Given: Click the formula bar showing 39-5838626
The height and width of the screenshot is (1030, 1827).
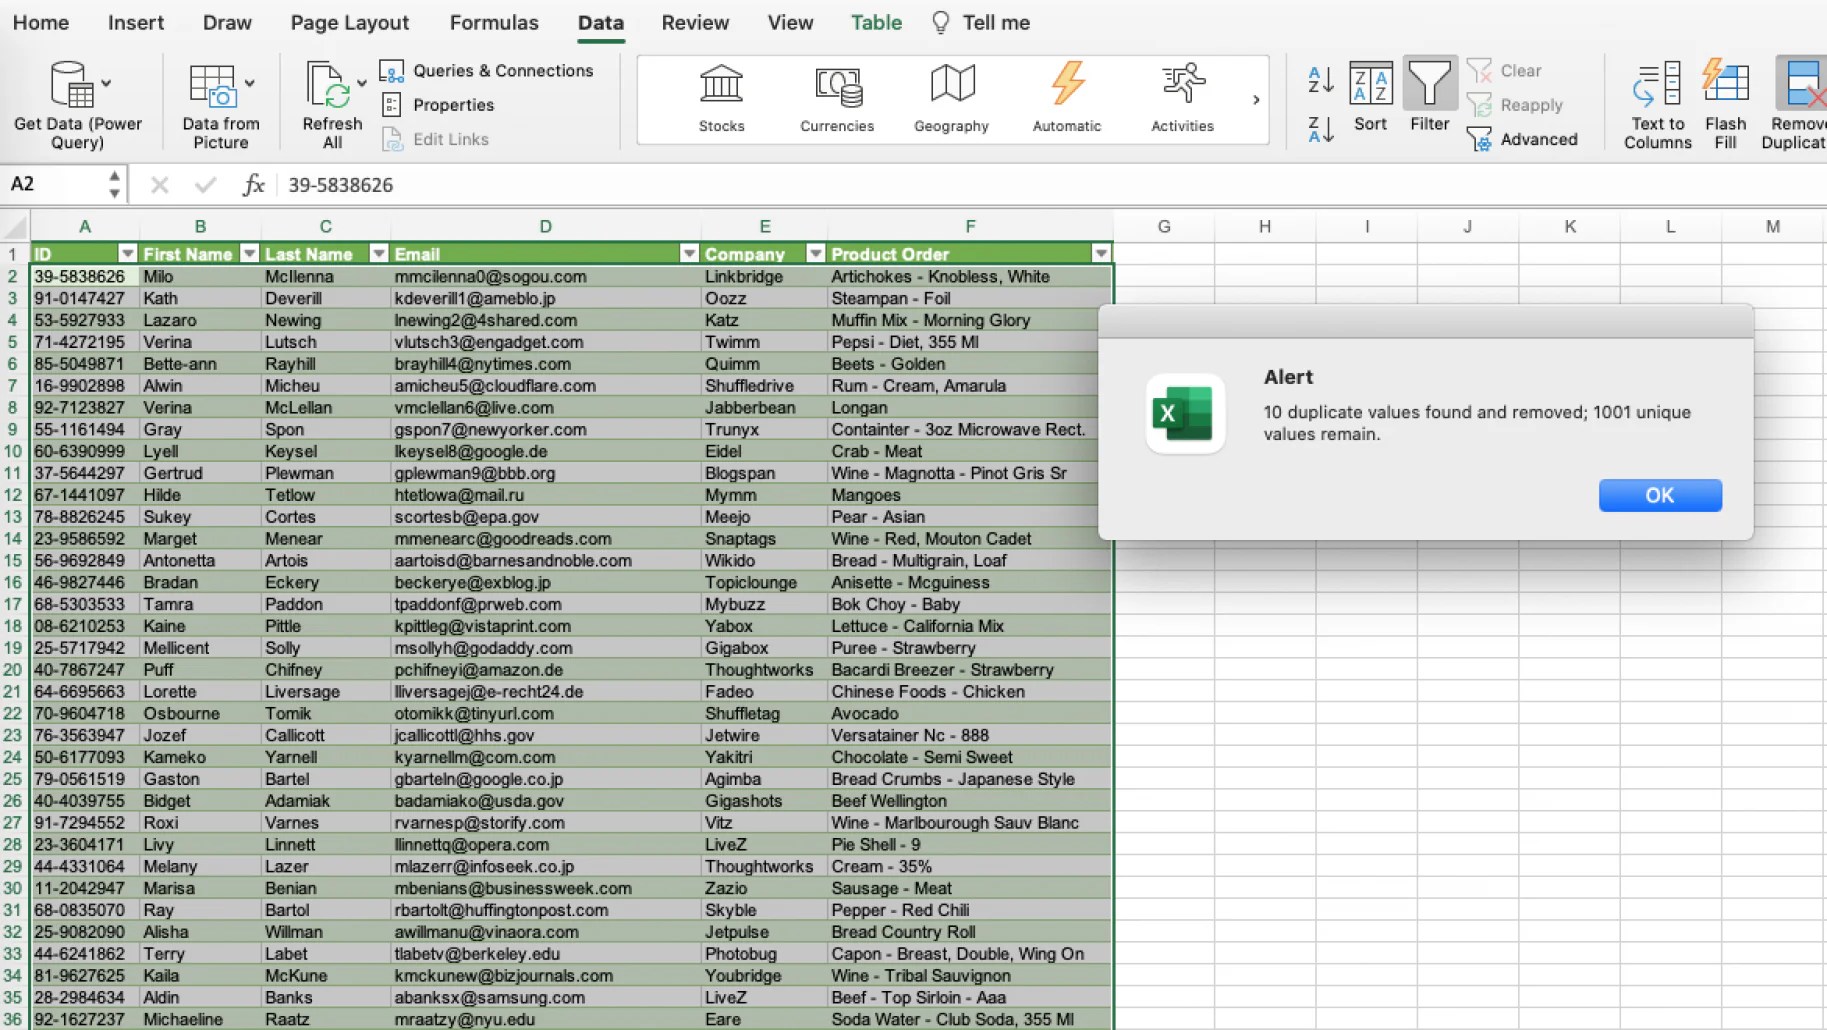Looking at the screenshot, I should coord(340,184).
